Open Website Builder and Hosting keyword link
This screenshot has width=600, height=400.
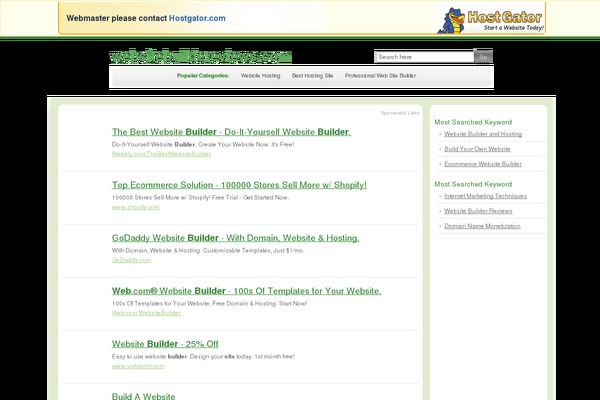pos(483,134)
